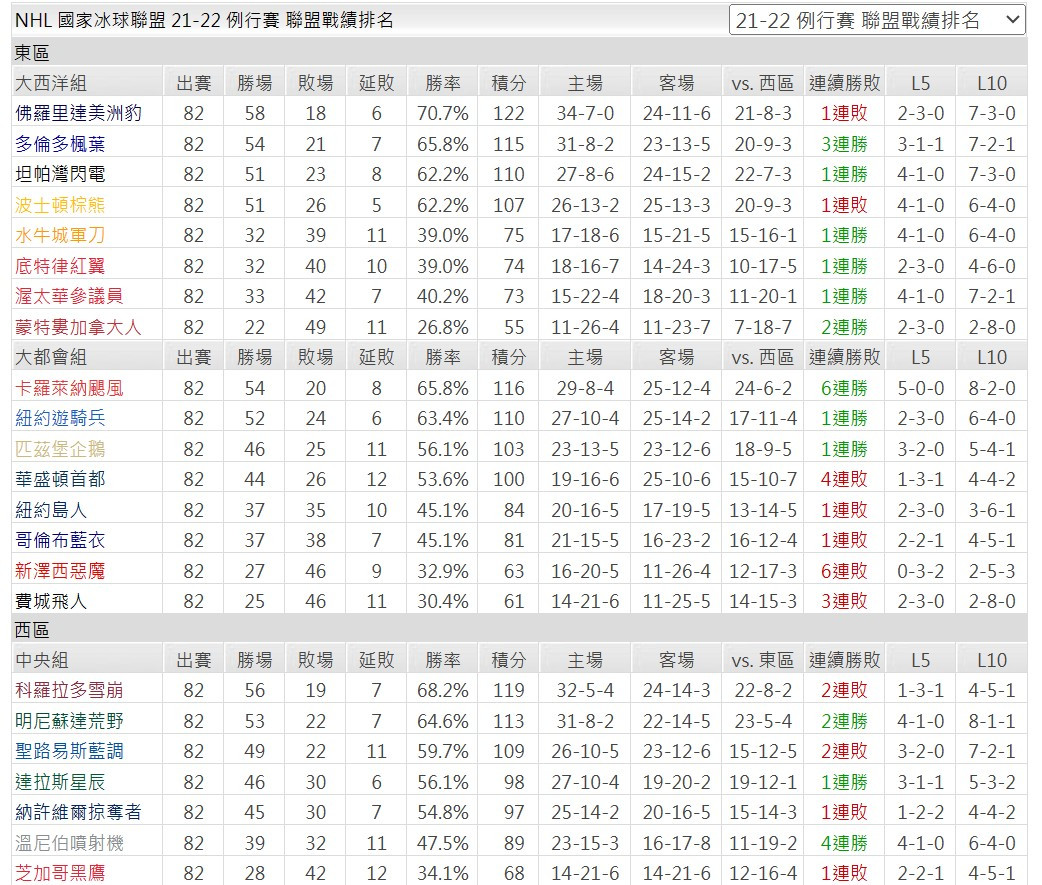
Task: Click 坦帕灣閃電's home record 27-8-6
Action: coord(585,174)
